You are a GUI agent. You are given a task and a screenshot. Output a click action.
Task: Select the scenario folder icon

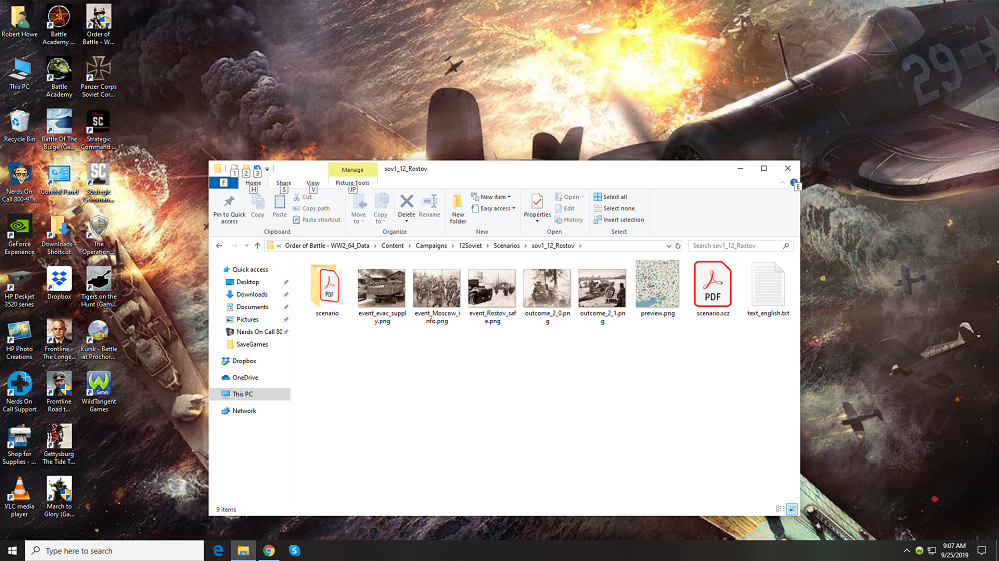click(x=327, y=287)
